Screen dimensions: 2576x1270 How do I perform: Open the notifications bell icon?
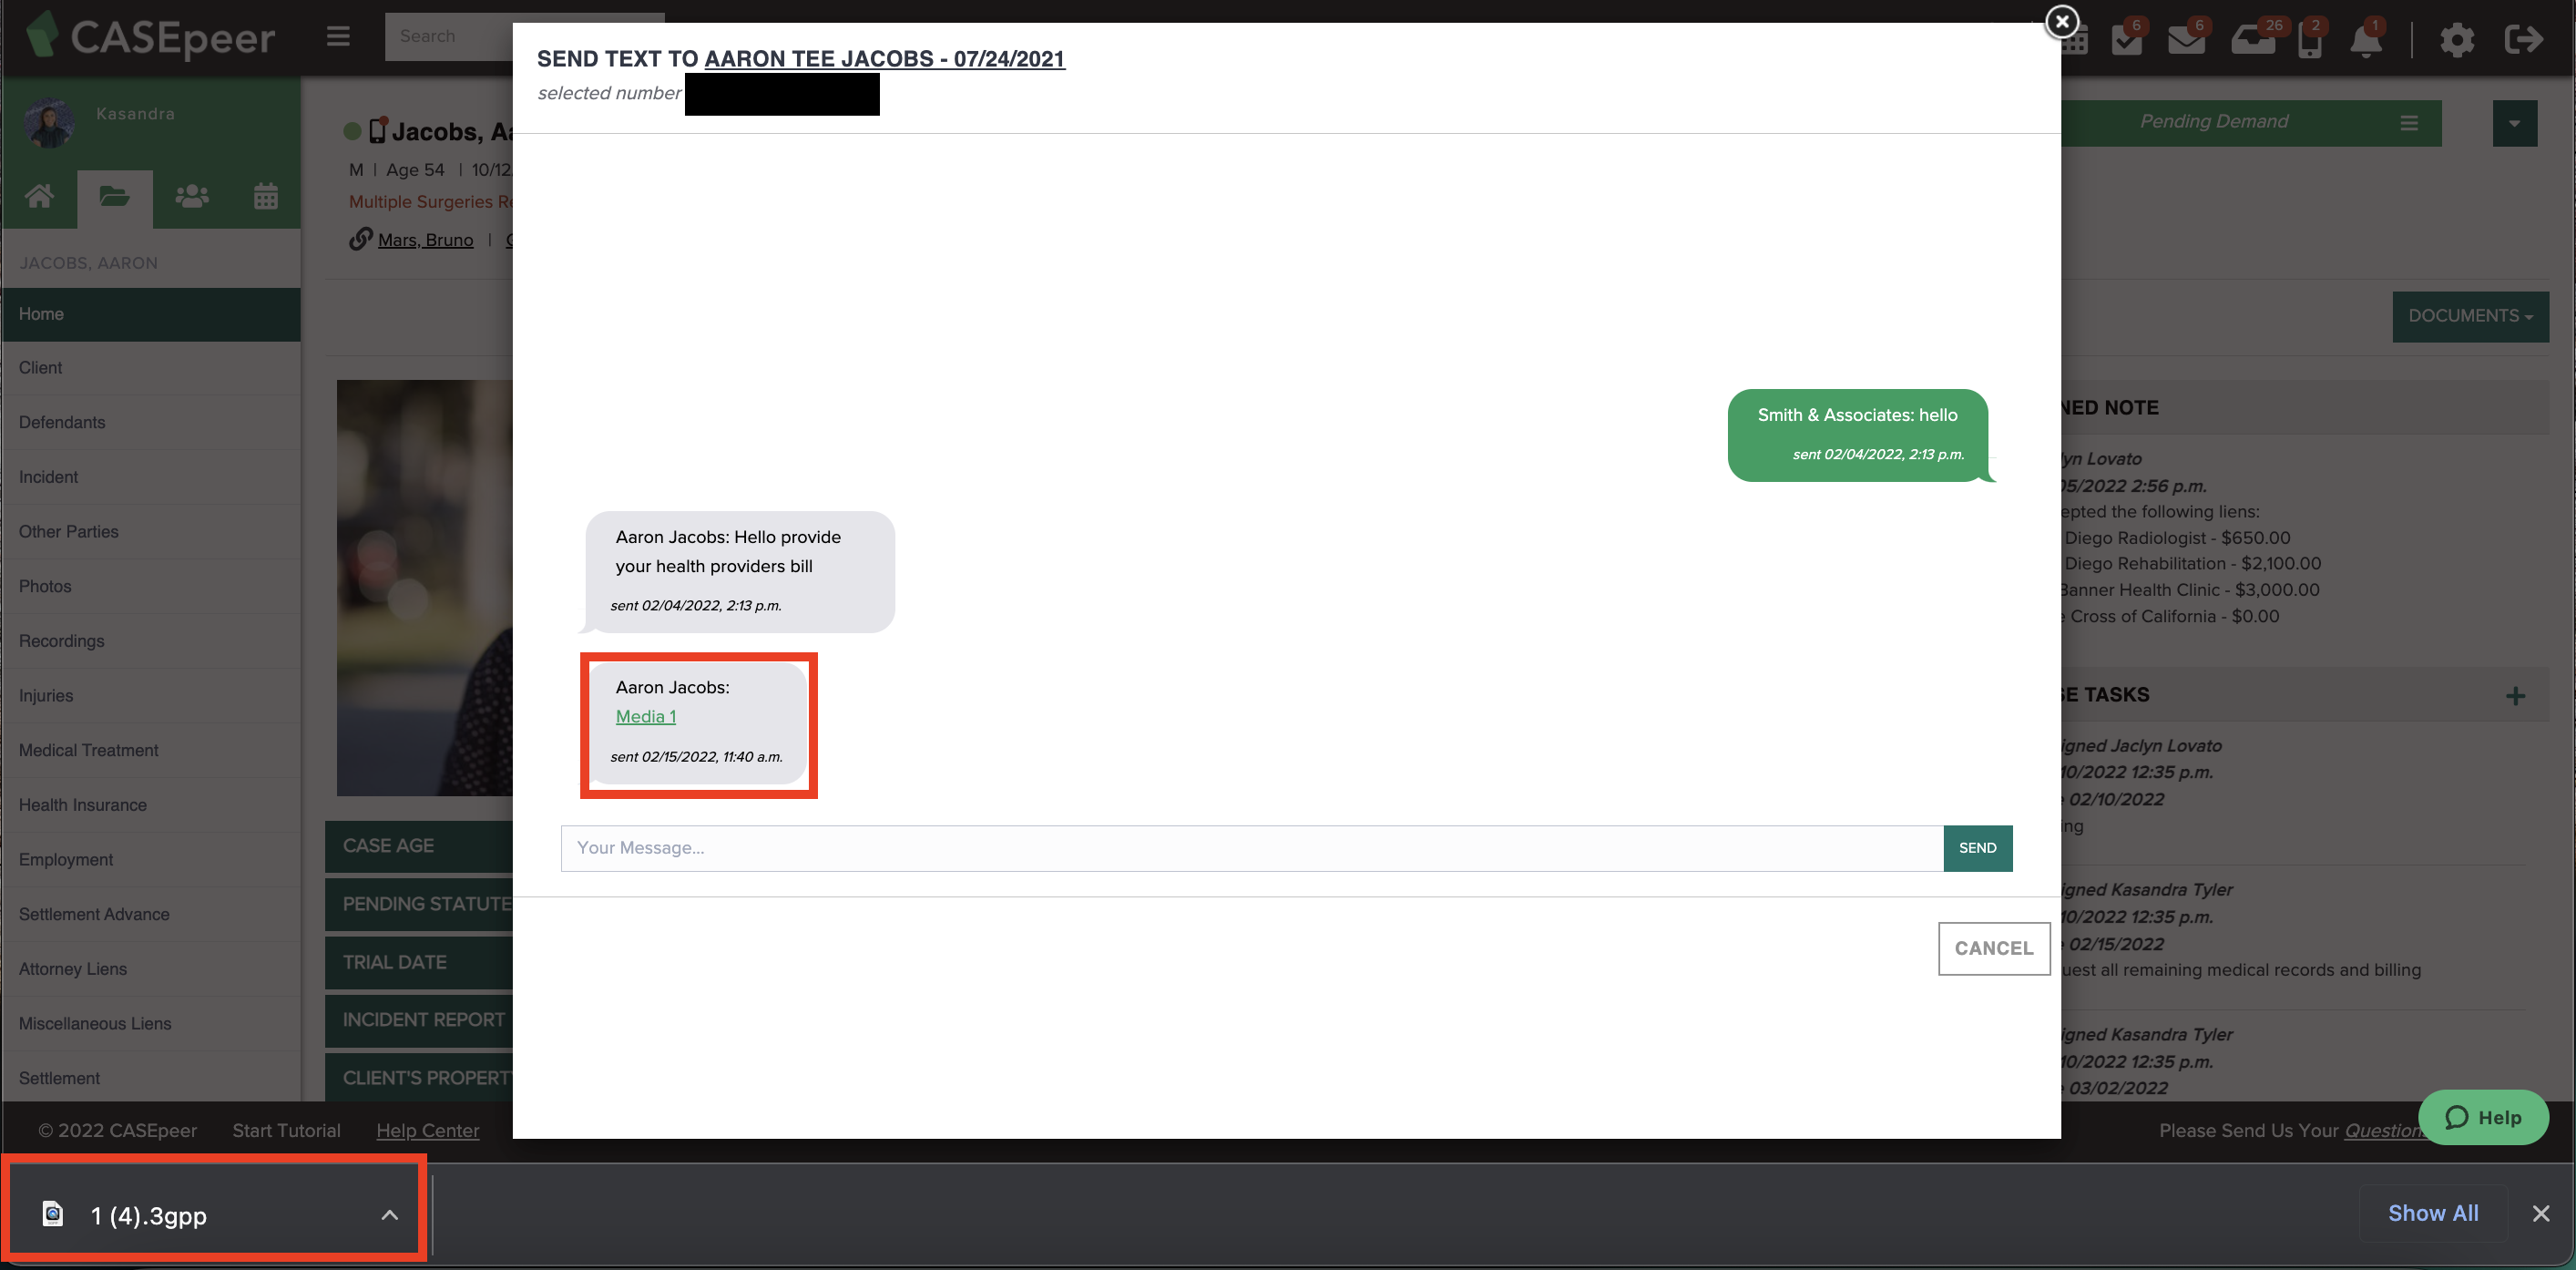(x=2365, y=41)
